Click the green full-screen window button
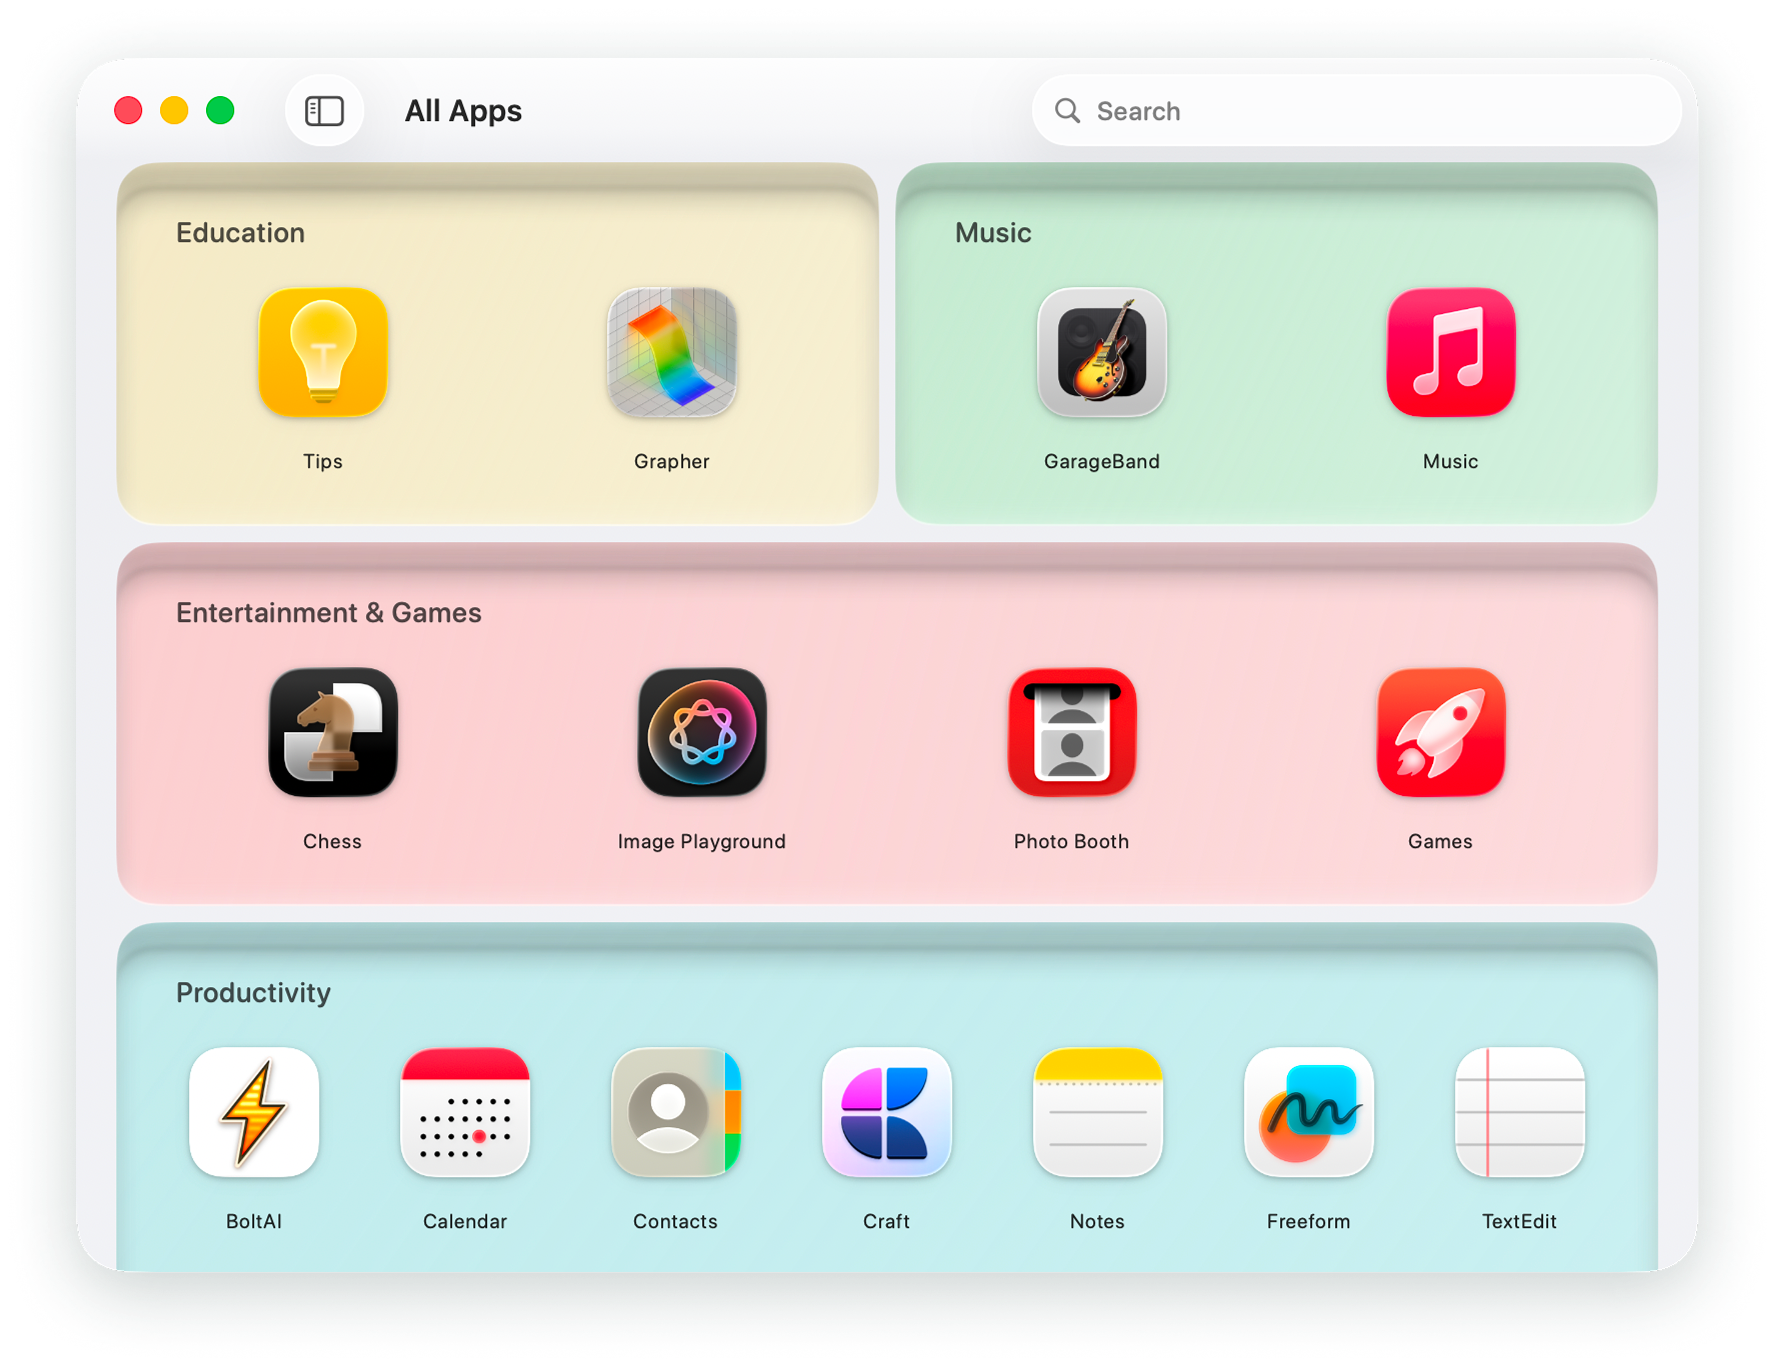This screenshot has height=1367, width=1775. pyautogui.click(x=220, y=111)
